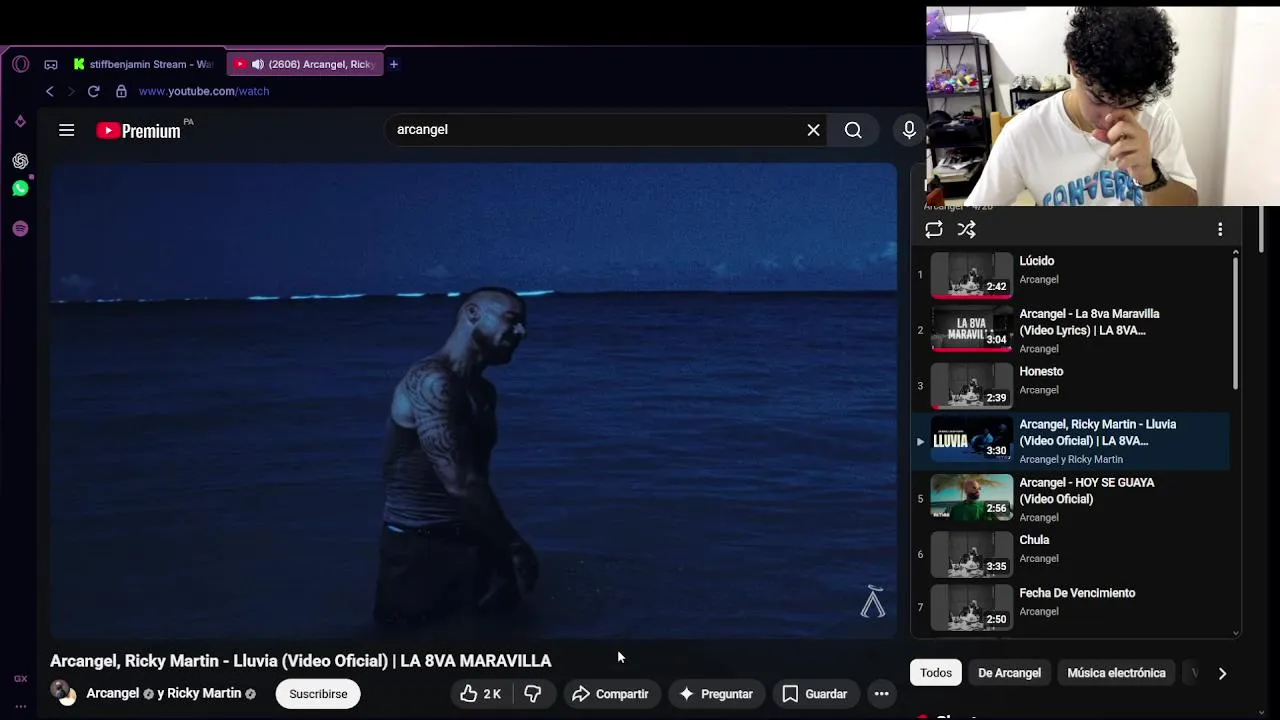Open more actions three-dot menu

(881, 694)
